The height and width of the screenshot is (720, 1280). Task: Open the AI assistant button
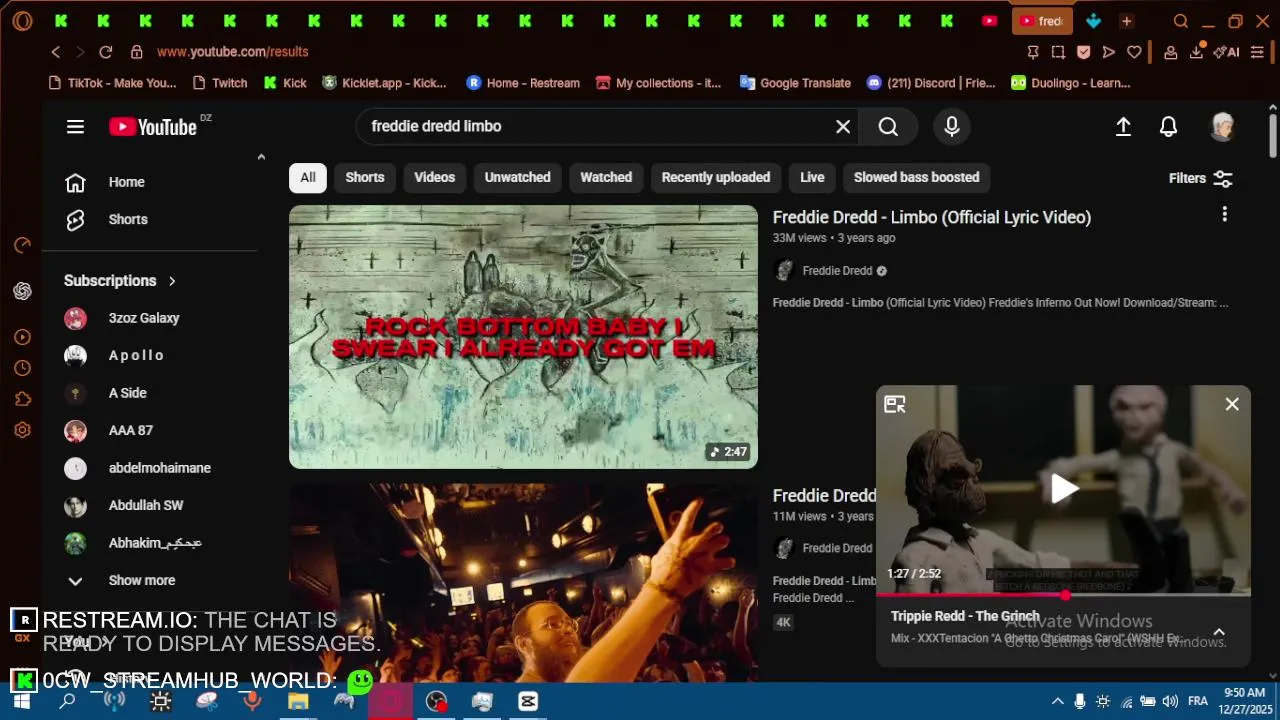tap(1226, 52)
